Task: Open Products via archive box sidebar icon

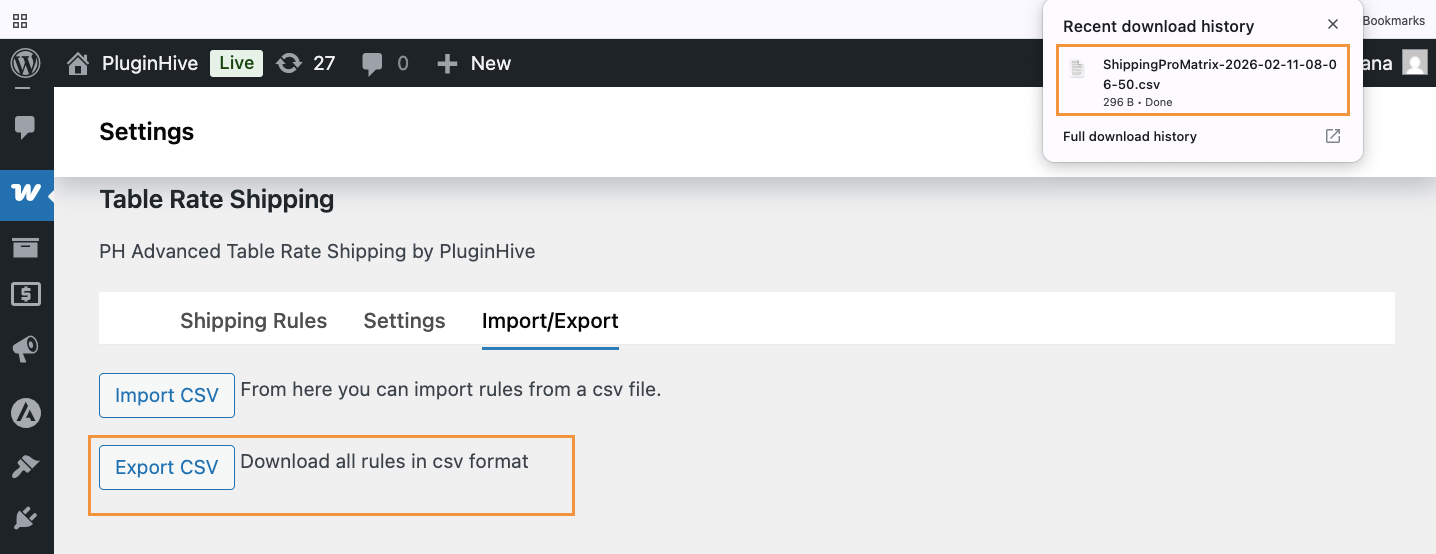Action: (26, 246)
